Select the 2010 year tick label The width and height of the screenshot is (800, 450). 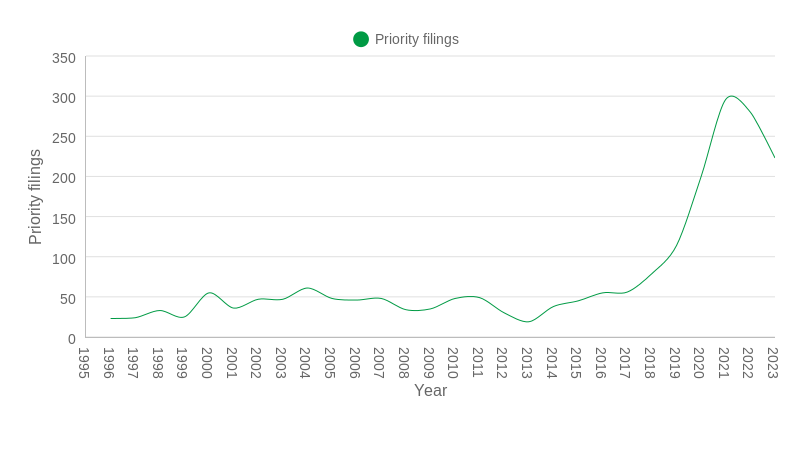(454, 363)
